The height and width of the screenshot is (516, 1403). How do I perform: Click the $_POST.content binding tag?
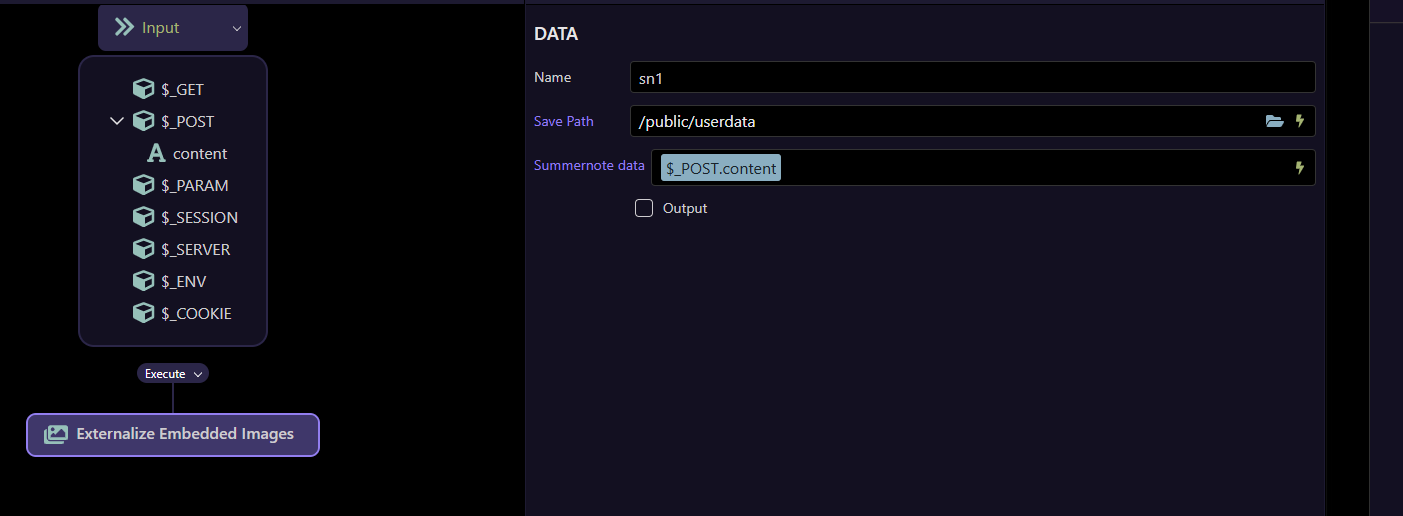click(x=720, y=168)
